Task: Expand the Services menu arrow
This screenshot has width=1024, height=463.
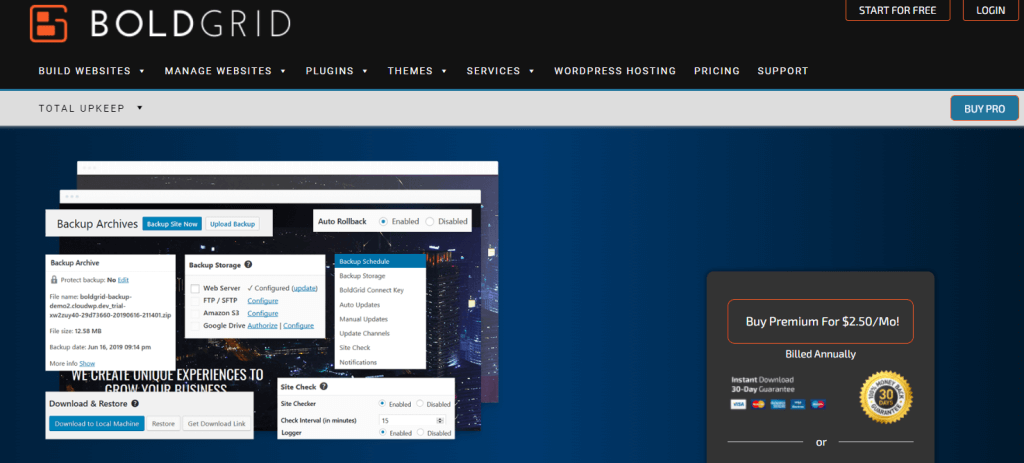Action: click(x=532, y=71)
